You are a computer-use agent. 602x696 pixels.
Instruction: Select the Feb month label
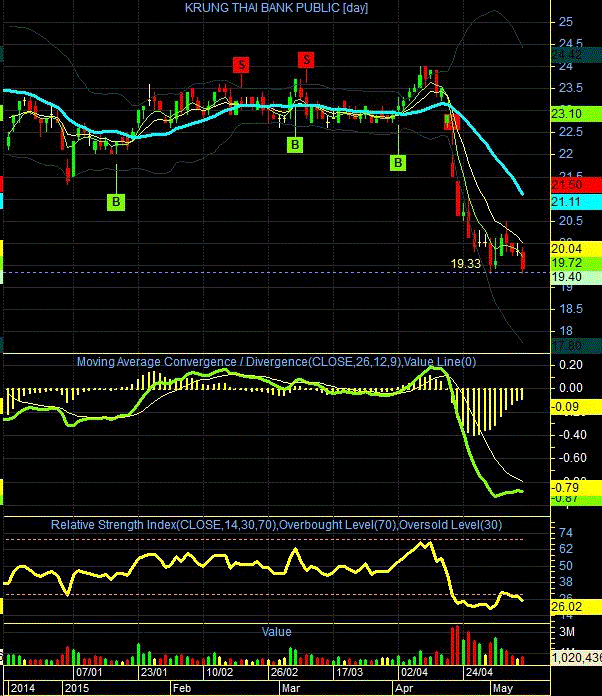click(182, 688)
